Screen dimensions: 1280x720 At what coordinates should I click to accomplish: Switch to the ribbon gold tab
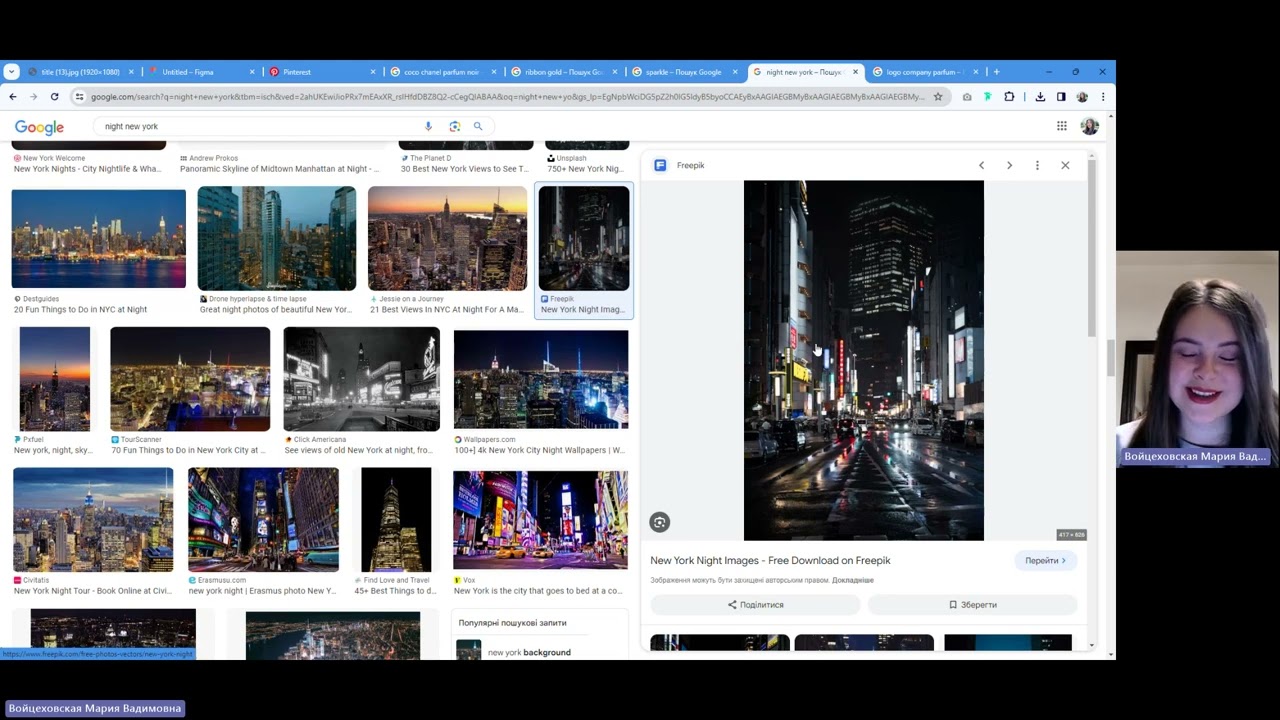point(562,72)
